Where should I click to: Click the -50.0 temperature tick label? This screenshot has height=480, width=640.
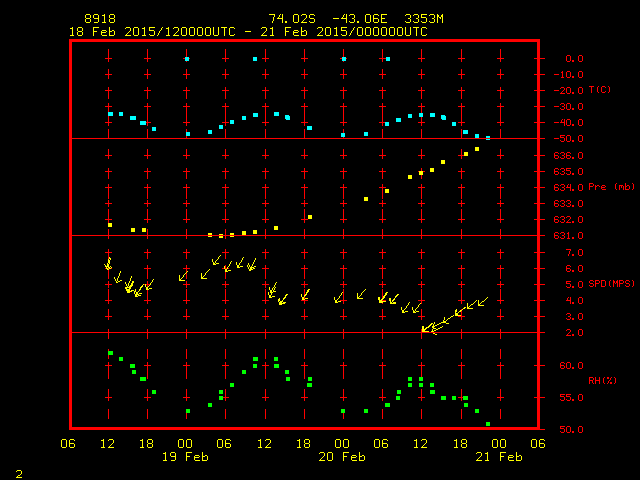569,139
